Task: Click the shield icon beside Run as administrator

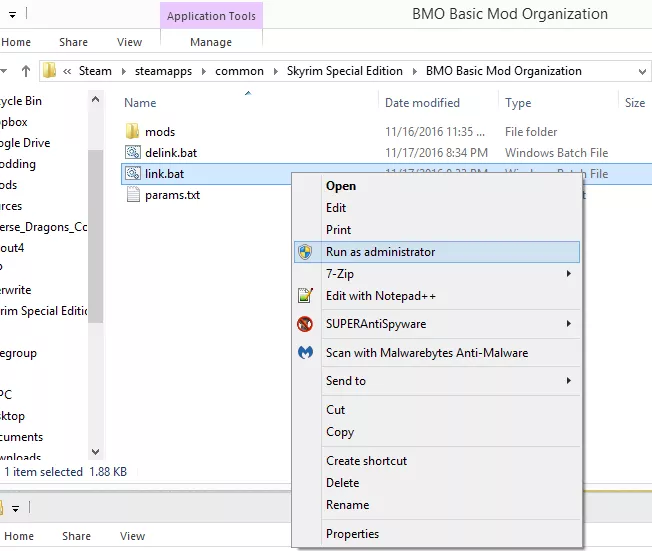Action: pos(305,252)
